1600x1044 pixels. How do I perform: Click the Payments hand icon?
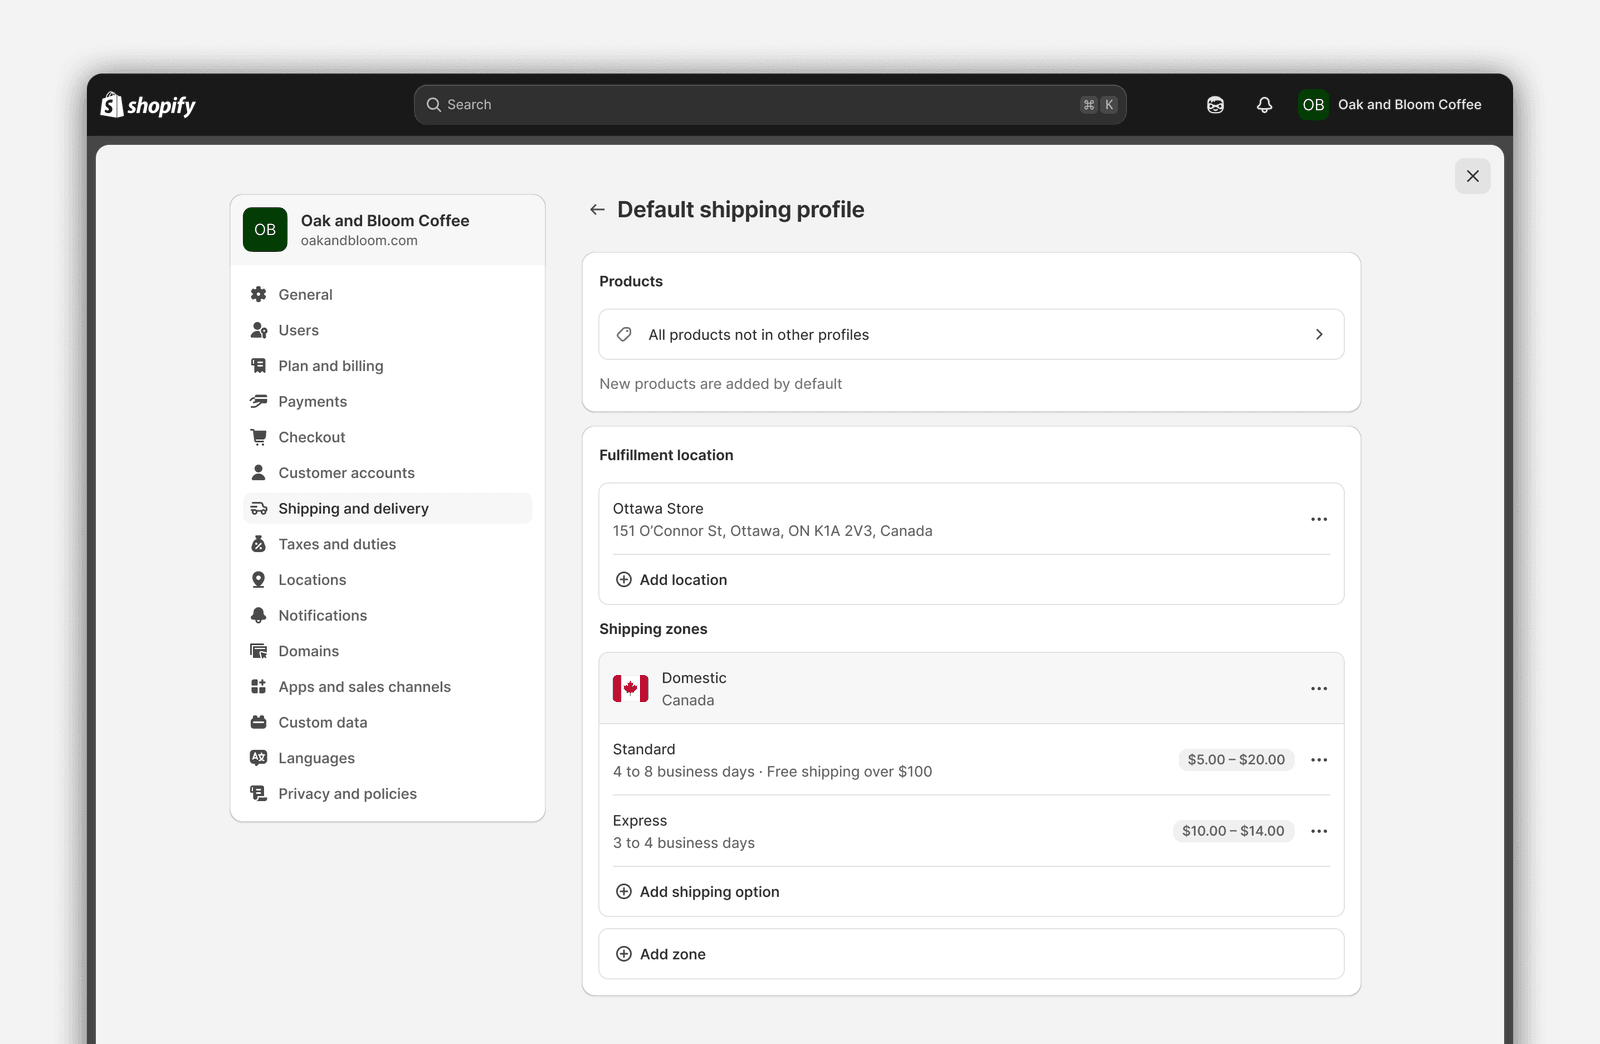click(258, 402)
